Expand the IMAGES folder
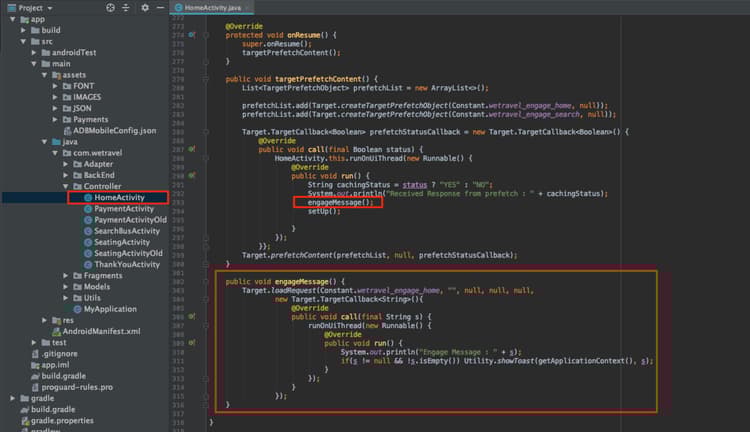The width and height of the screenshot is (750, 432). (x=55, y=97)
